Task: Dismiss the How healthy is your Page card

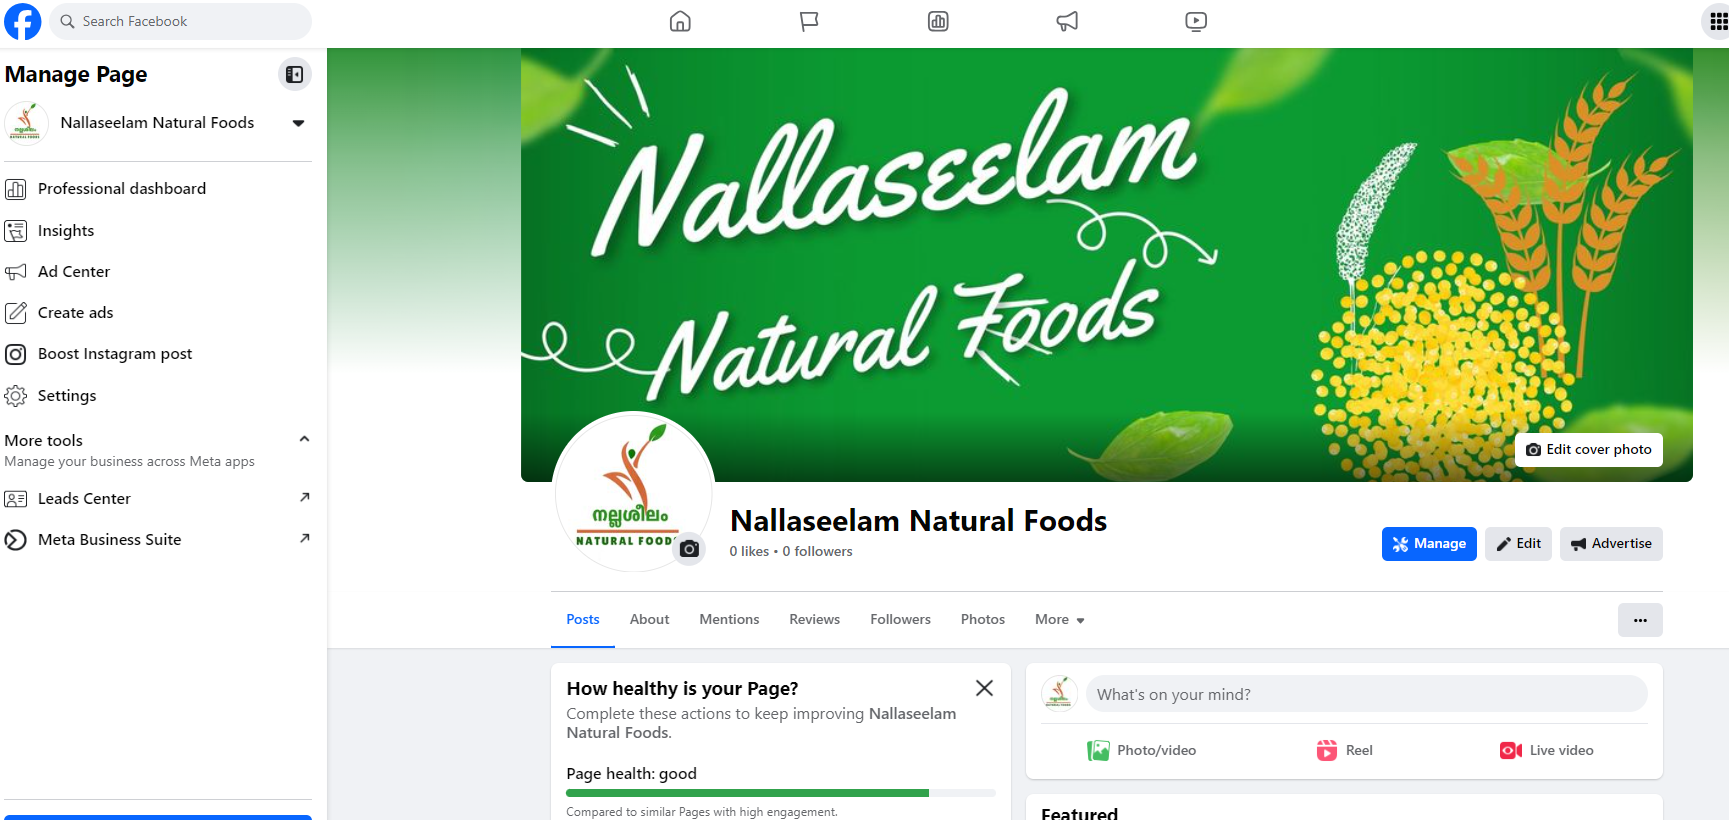Action: click(x=984, y=688)
